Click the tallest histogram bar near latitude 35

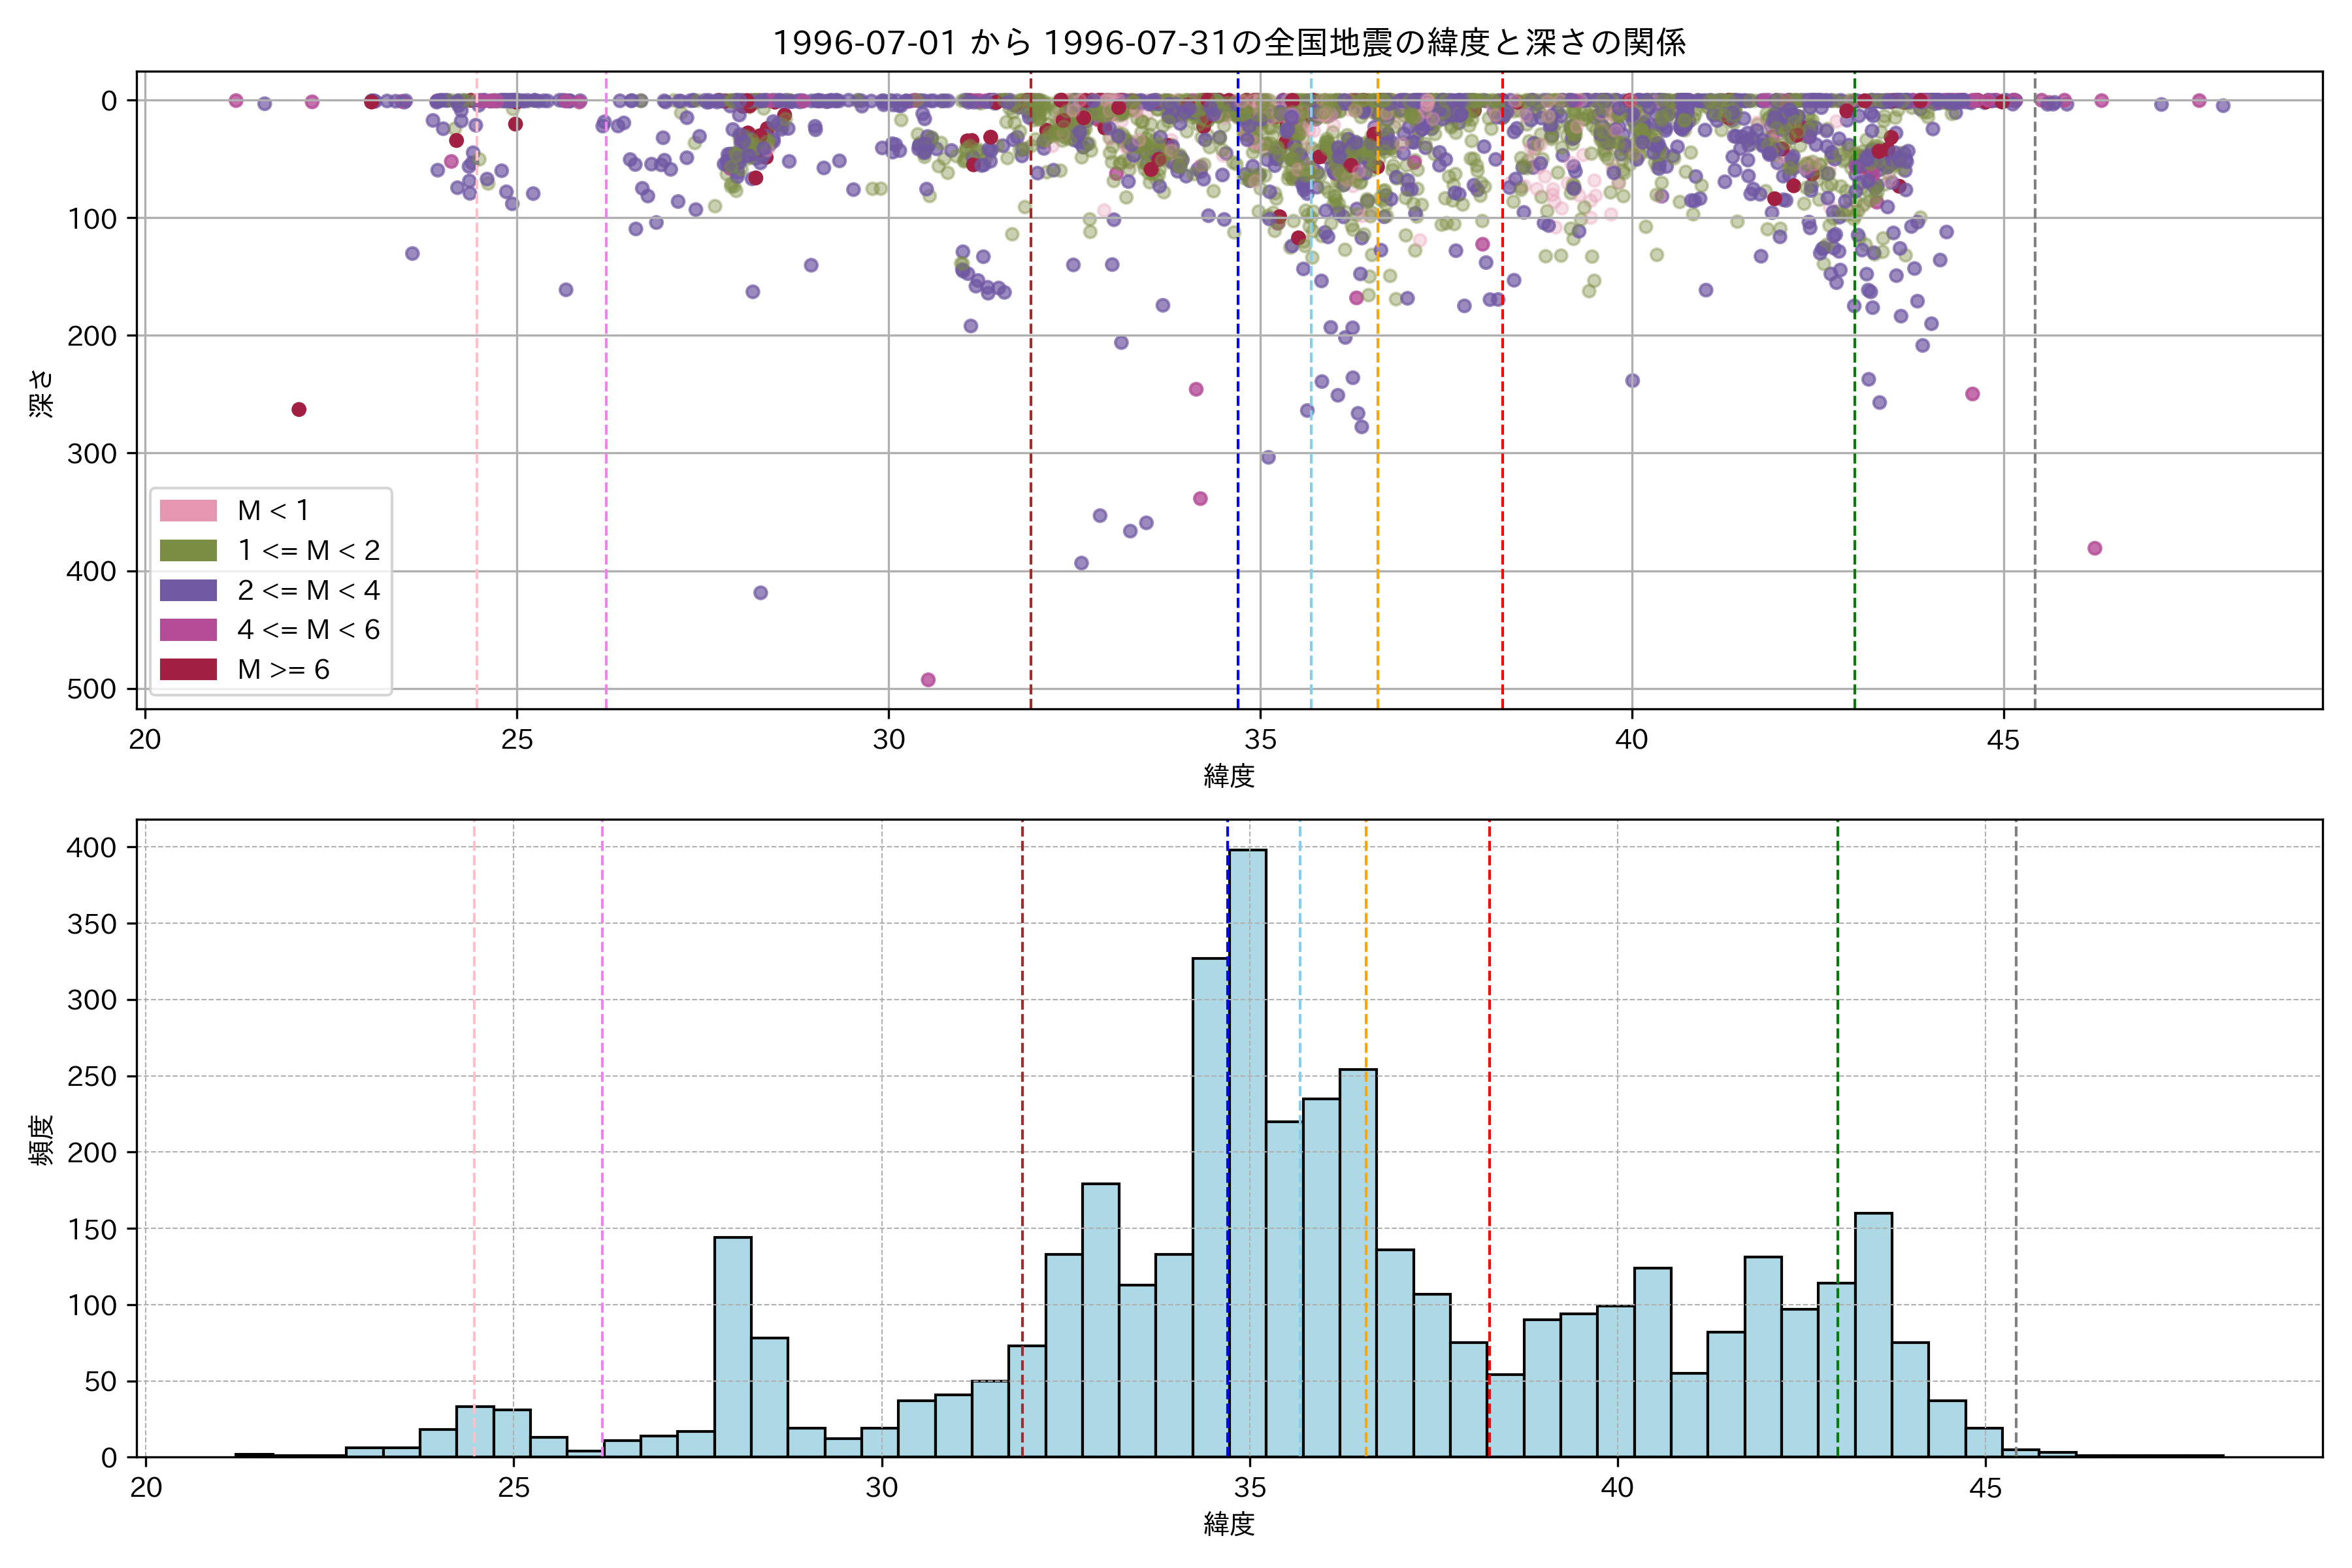tap(1248, 1150)
